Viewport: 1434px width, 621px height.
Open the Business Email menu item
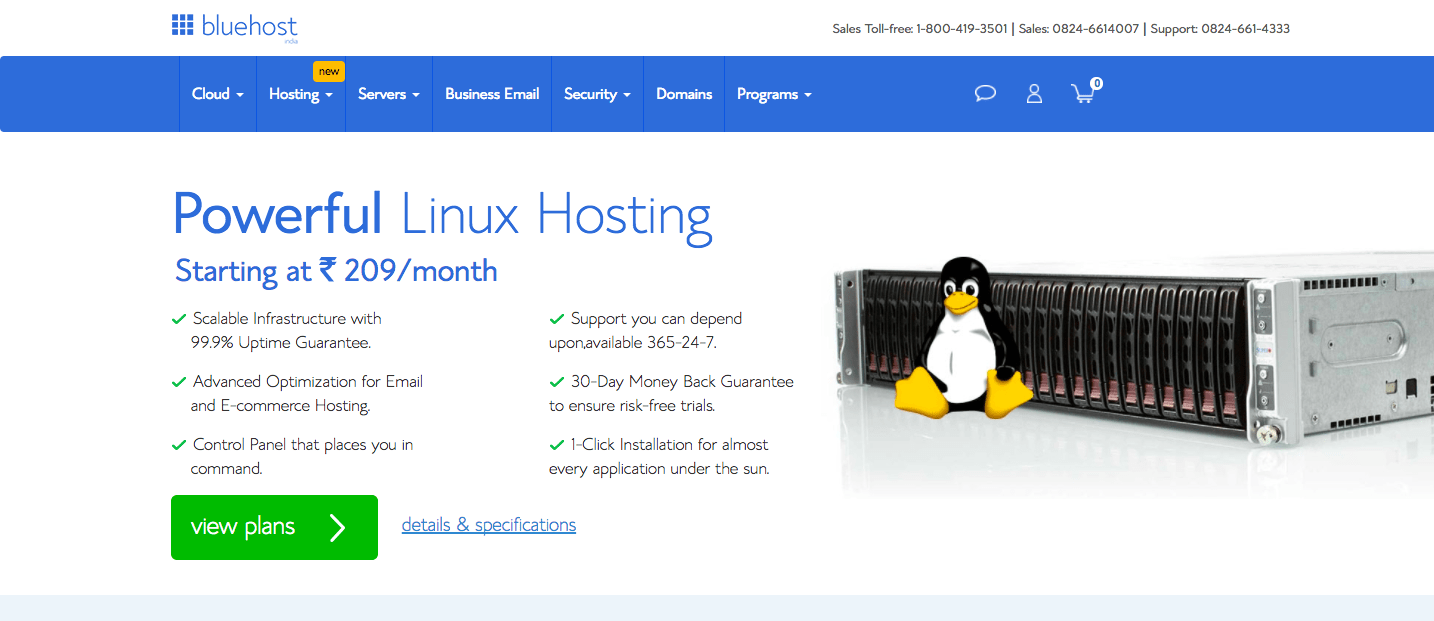click(x=492, y=94)
